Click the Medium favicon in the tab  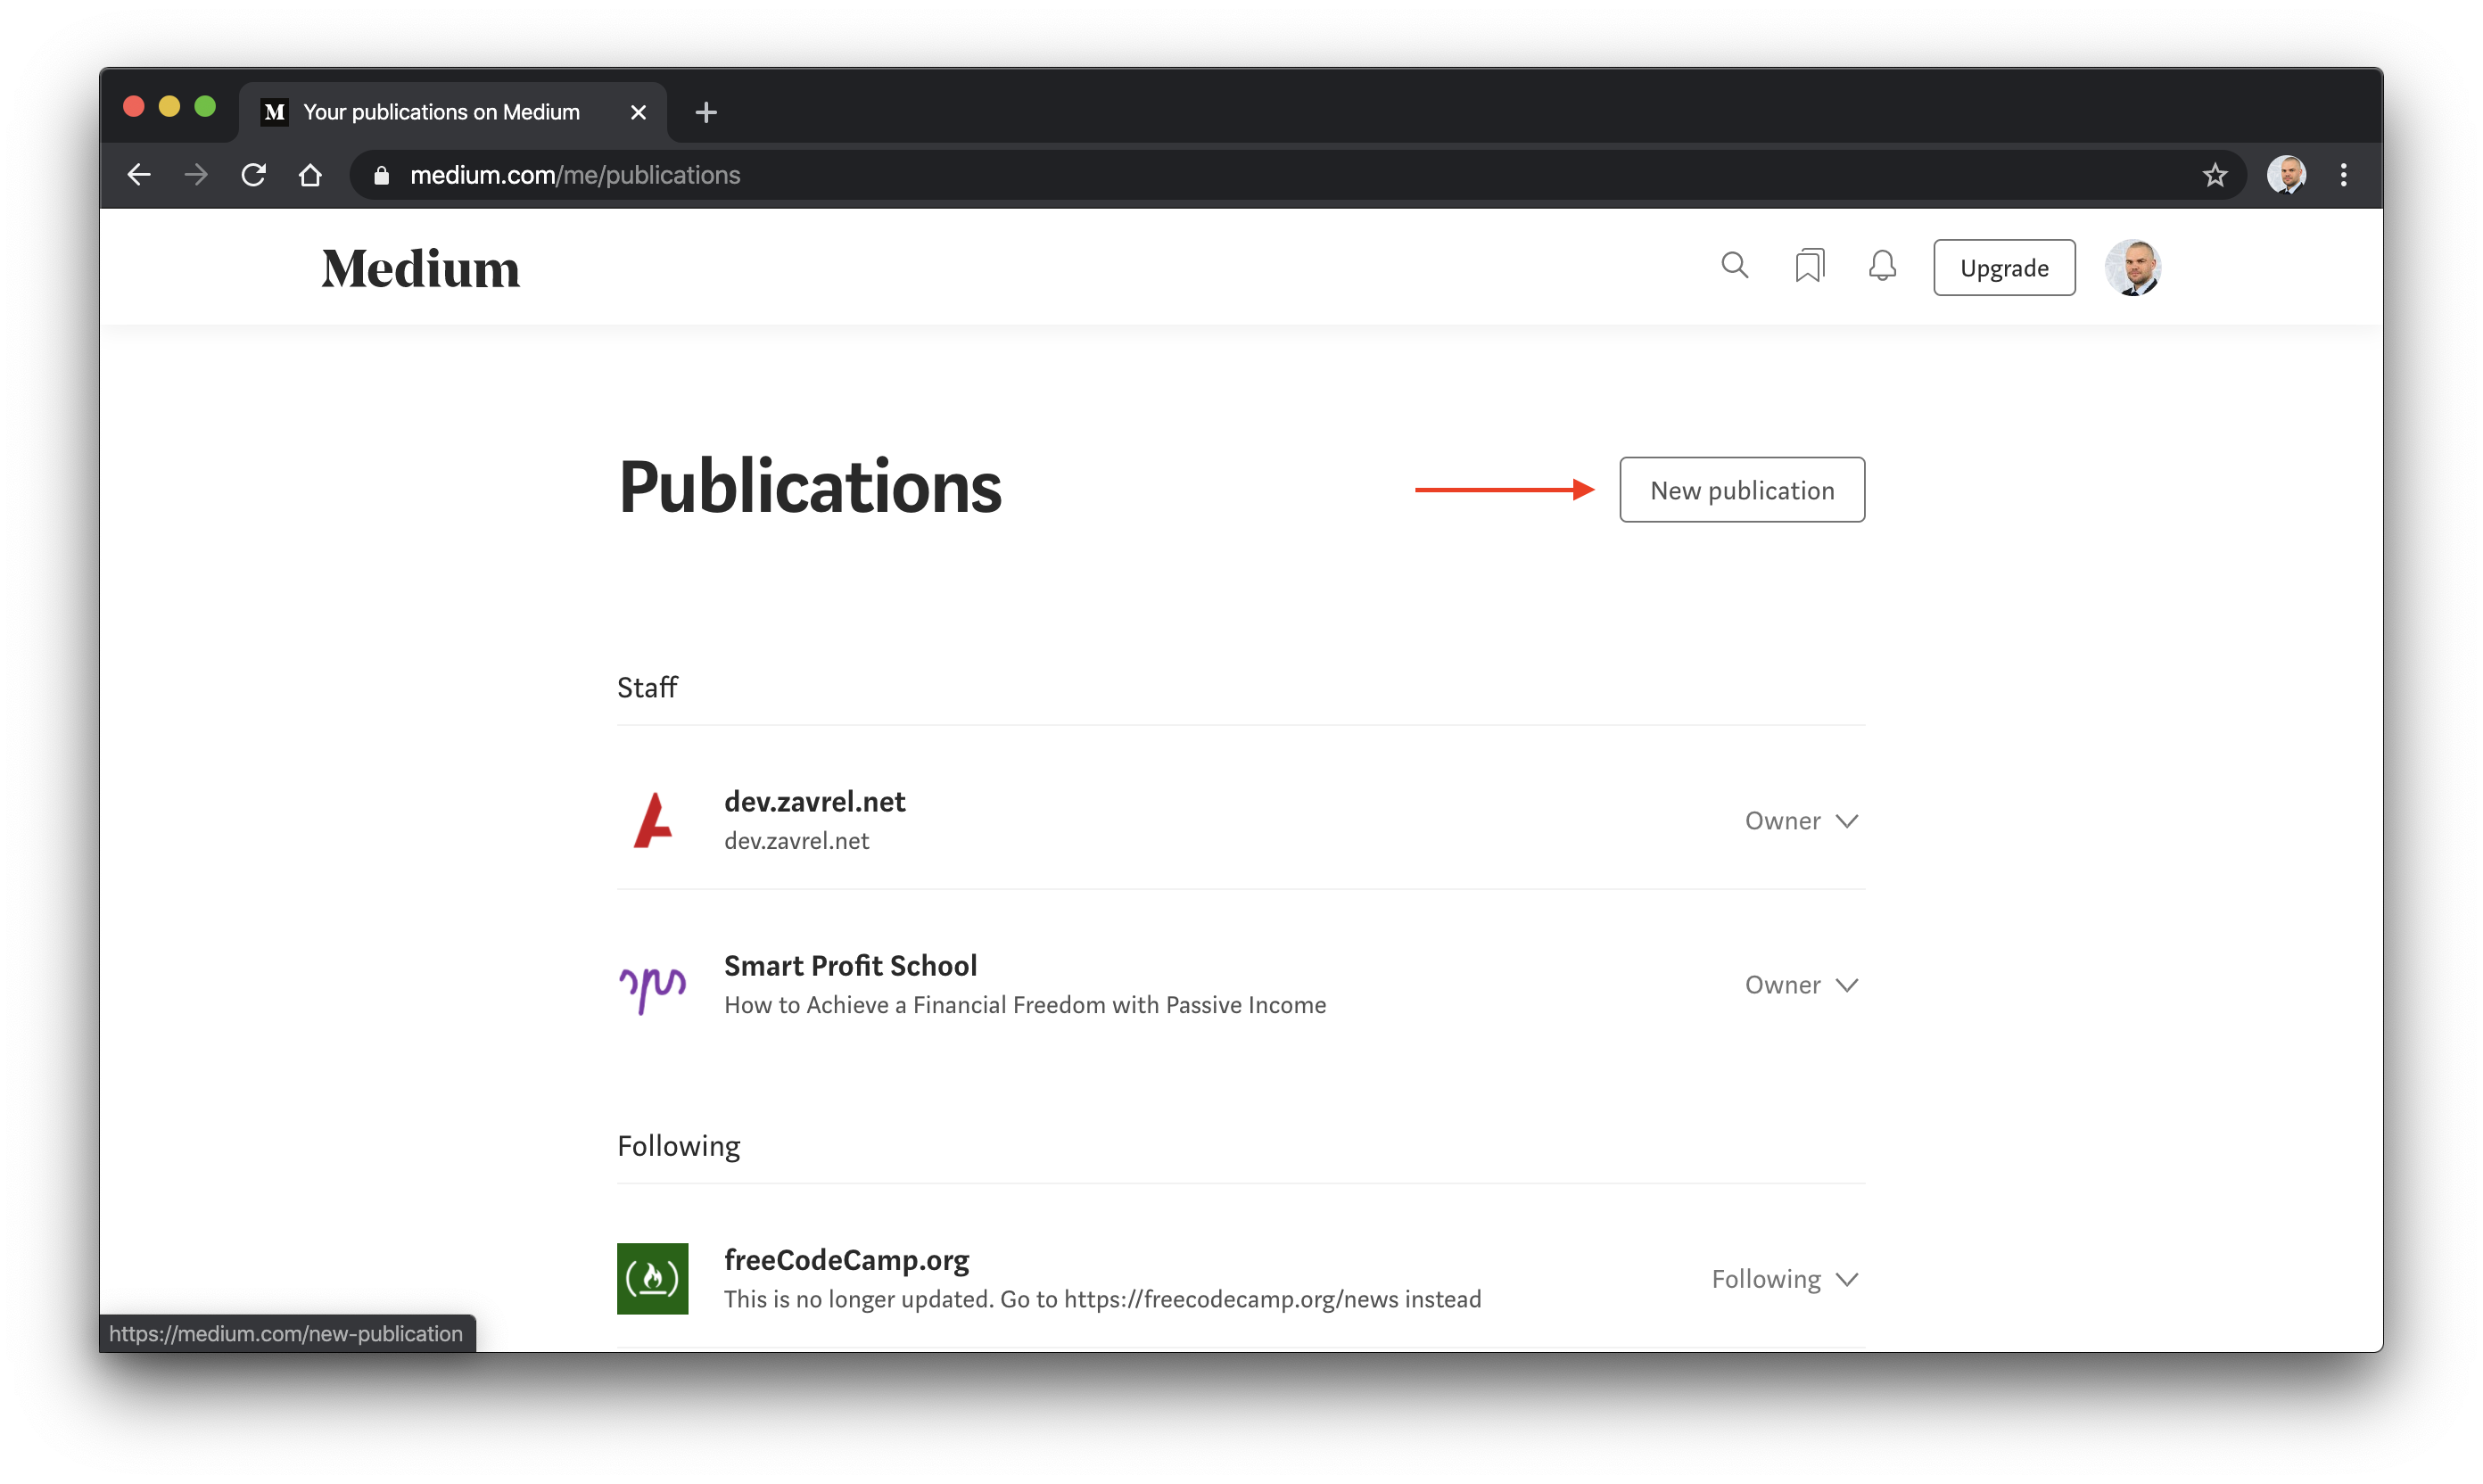[274, 112]
